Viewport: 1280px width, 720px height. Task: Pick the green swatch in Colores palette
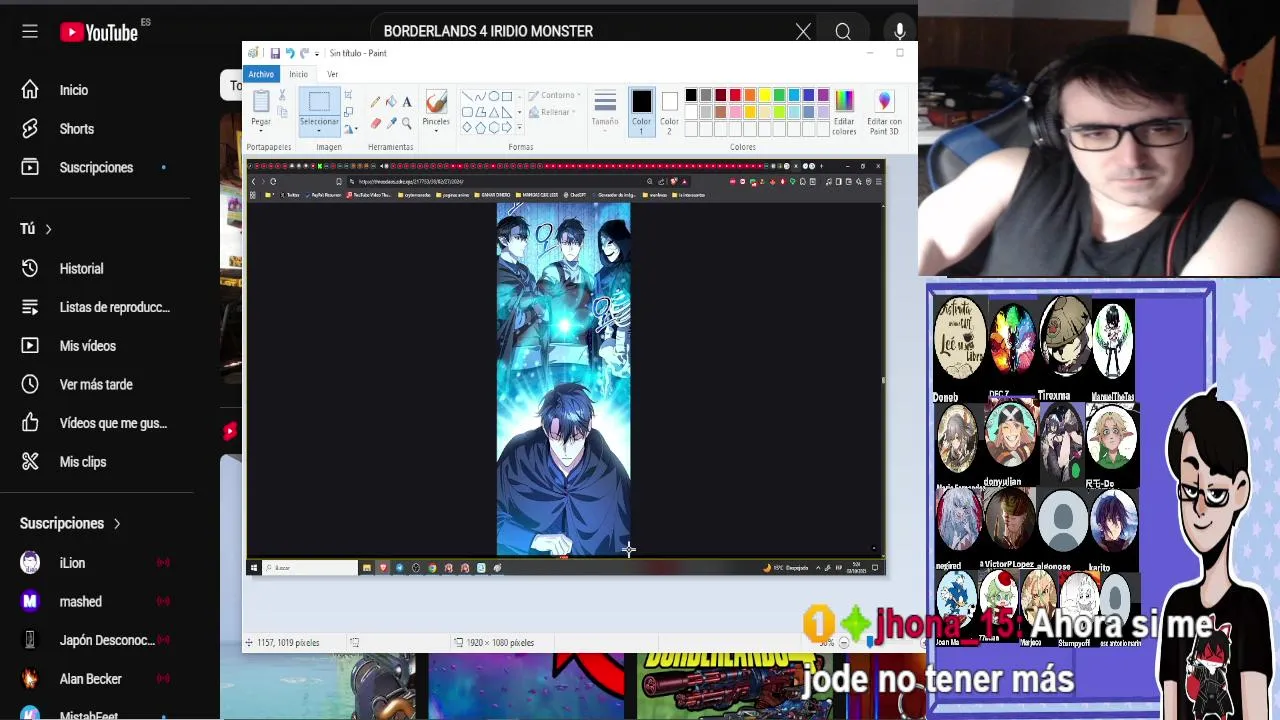(779, 95)
